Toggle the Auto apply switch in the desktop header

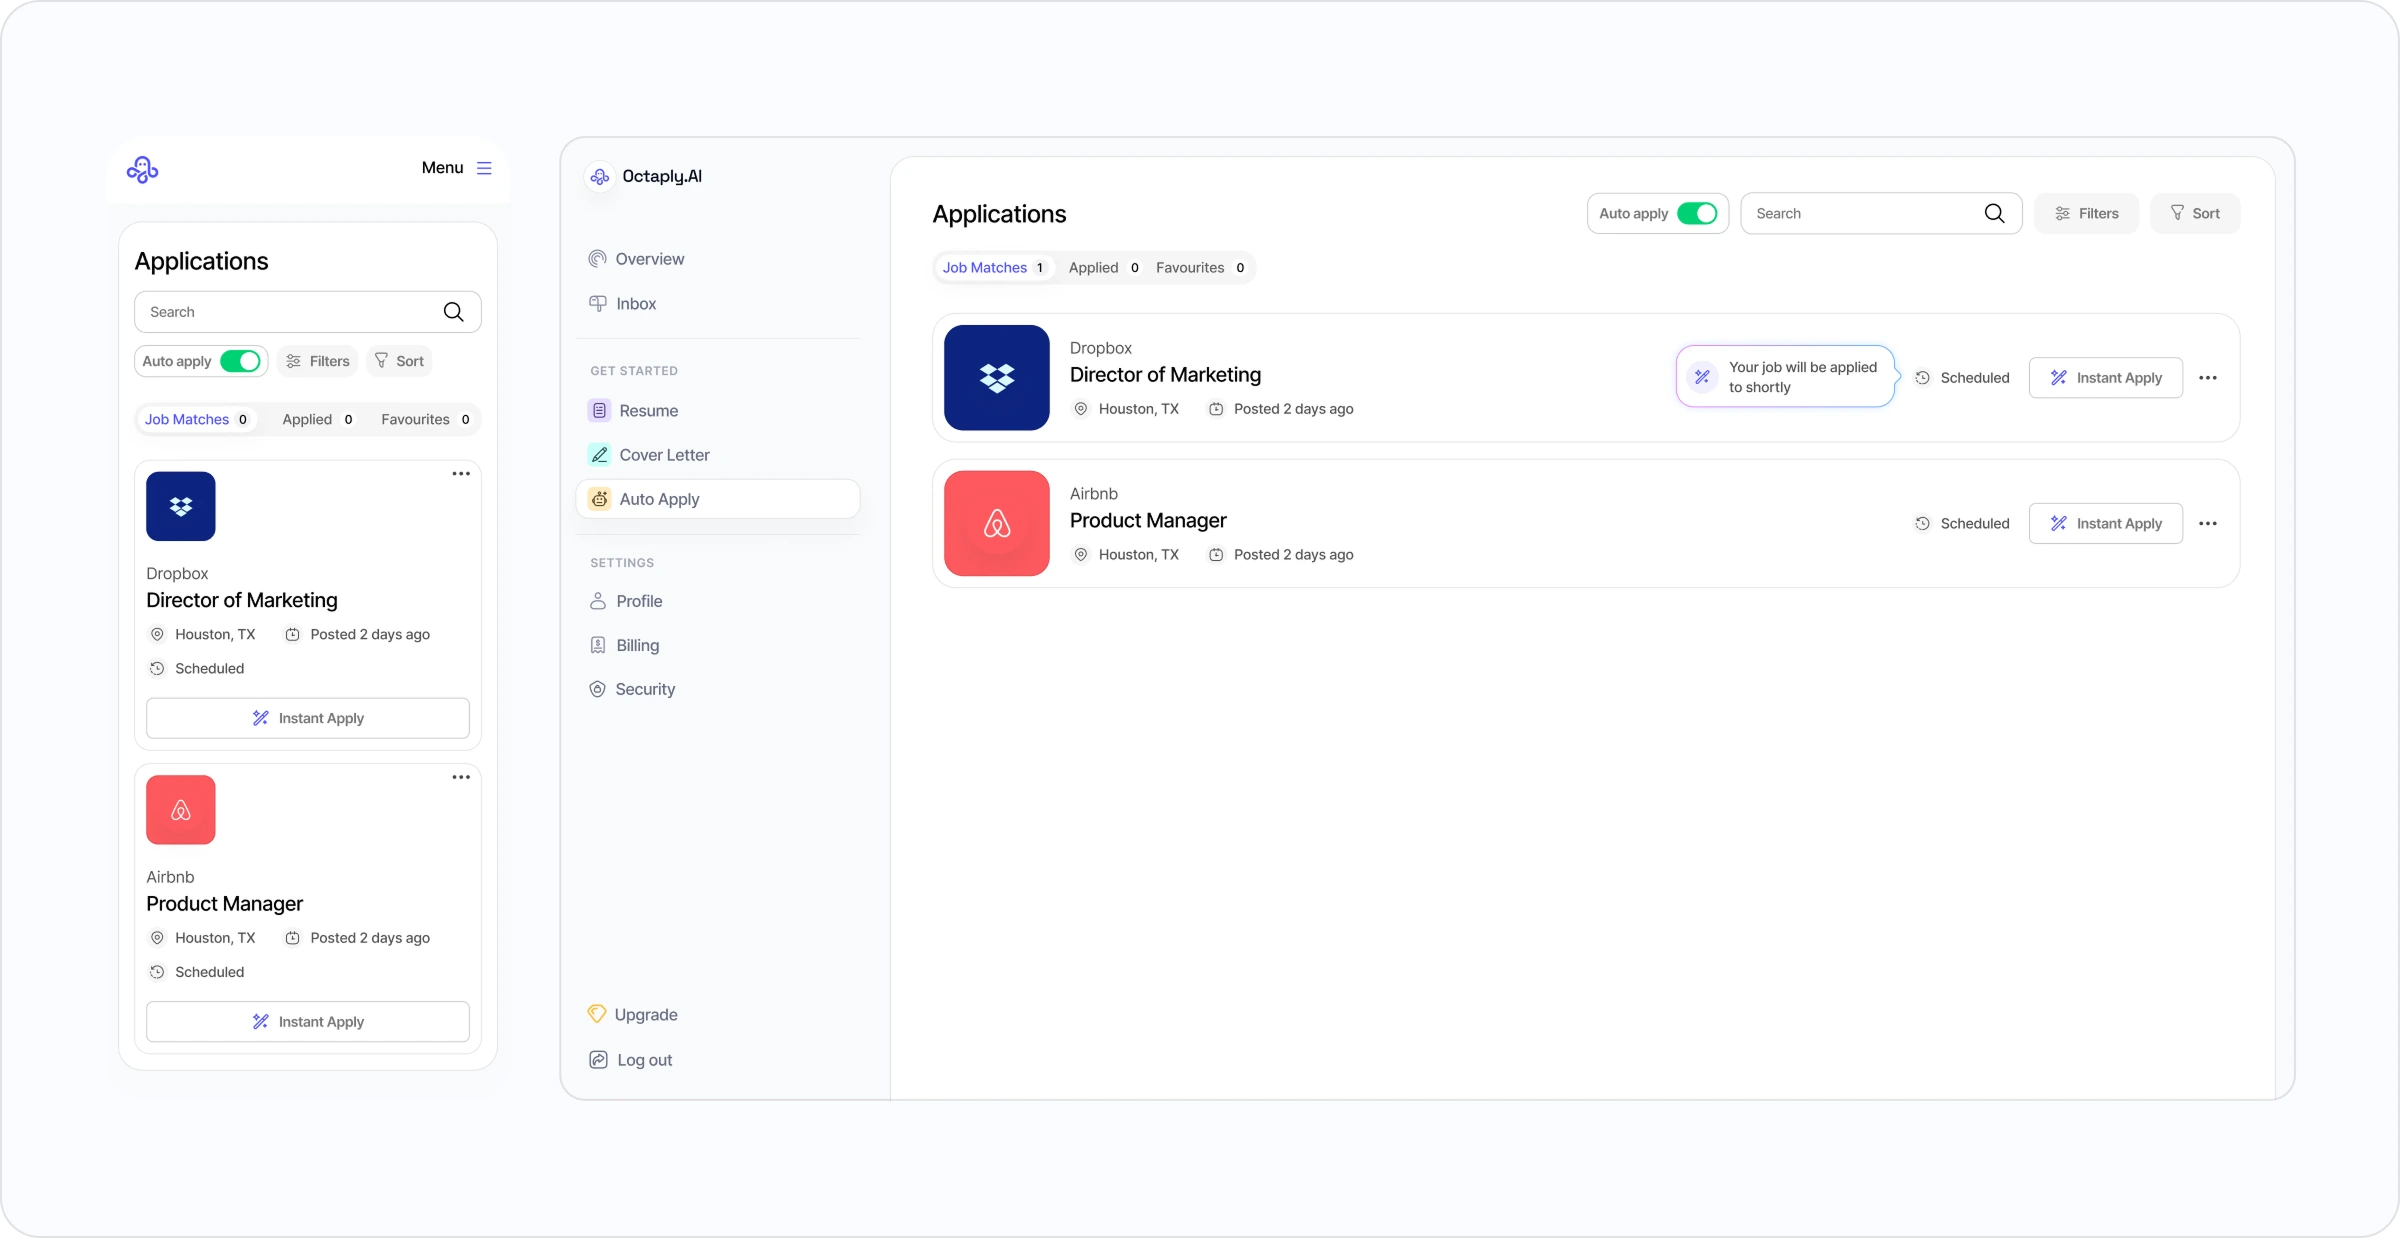[x=1697, y=213]
